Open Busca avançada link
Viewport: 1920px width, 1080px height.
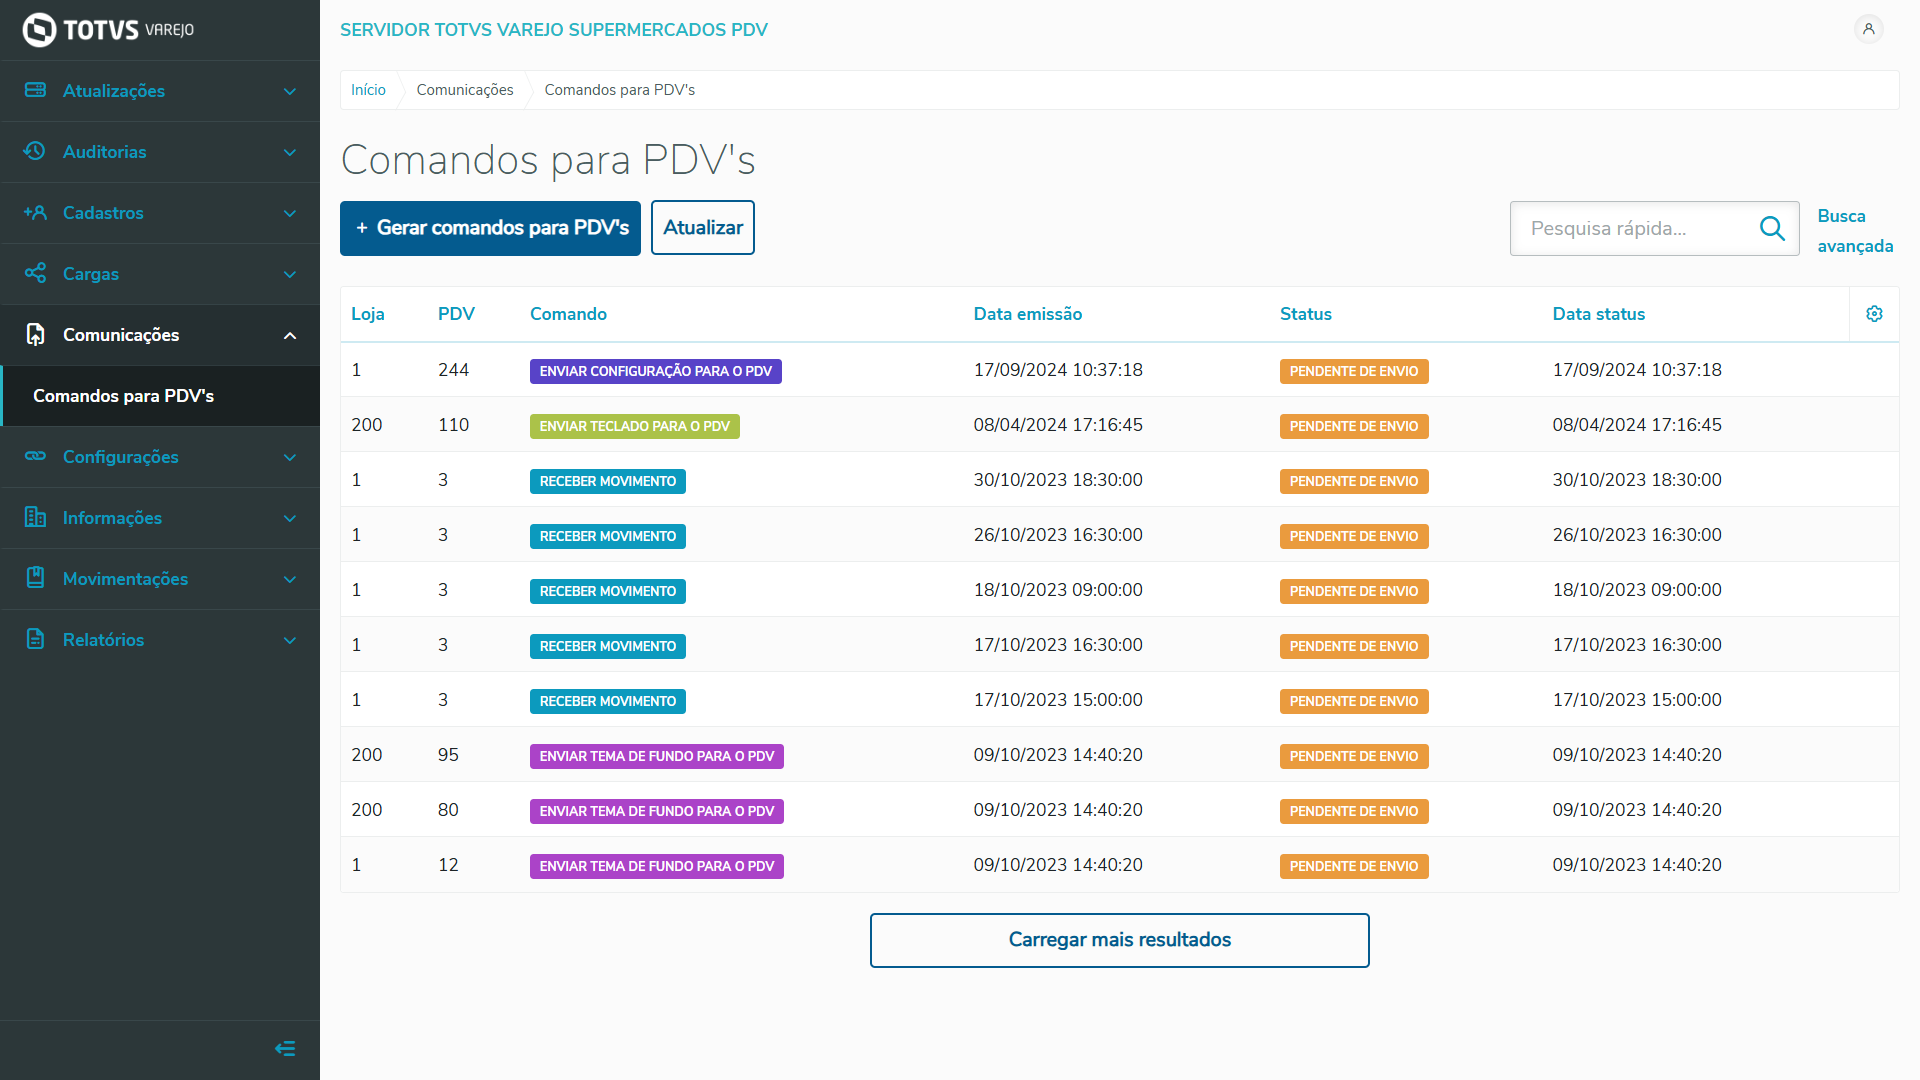coord(1854,231)
